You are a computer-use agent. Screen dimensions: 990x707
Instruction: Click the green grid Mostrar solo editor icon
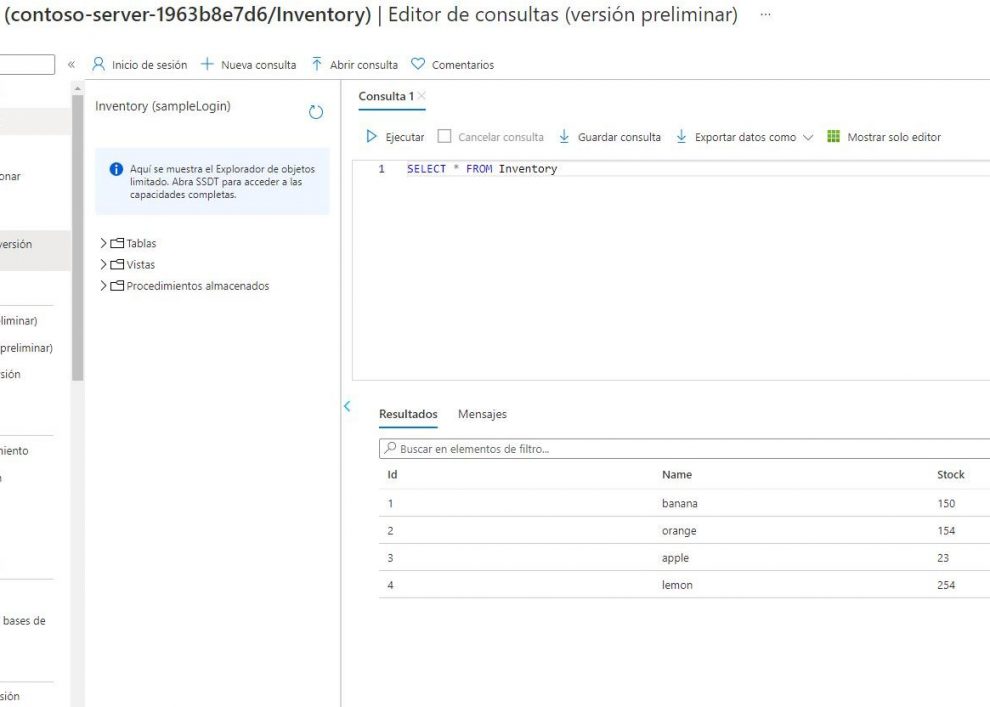pyautogui.click(x=833, y=137)
